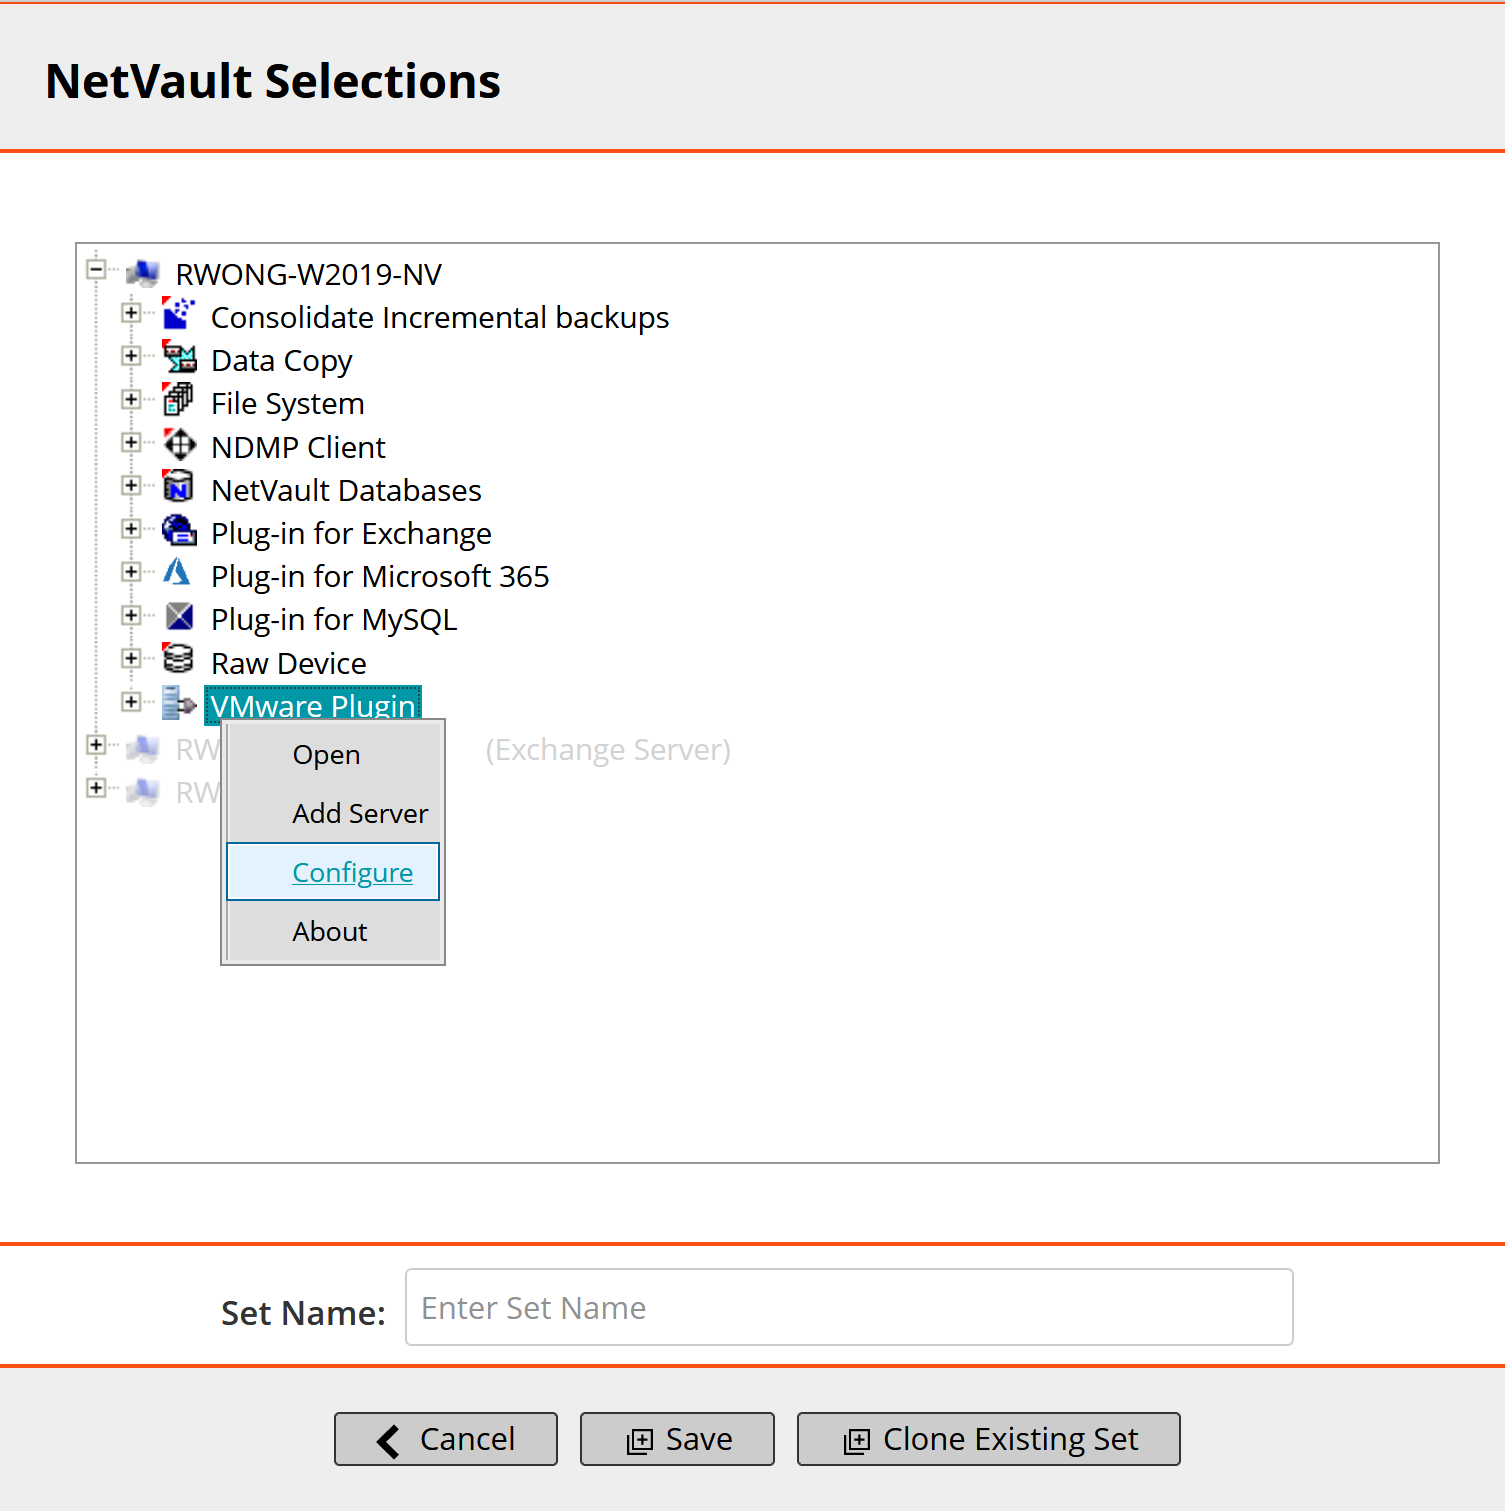This screenshot has width=1505, height=1511.
Task: Expand the Consolidate Incremental backups node
Action: [131, 313]
